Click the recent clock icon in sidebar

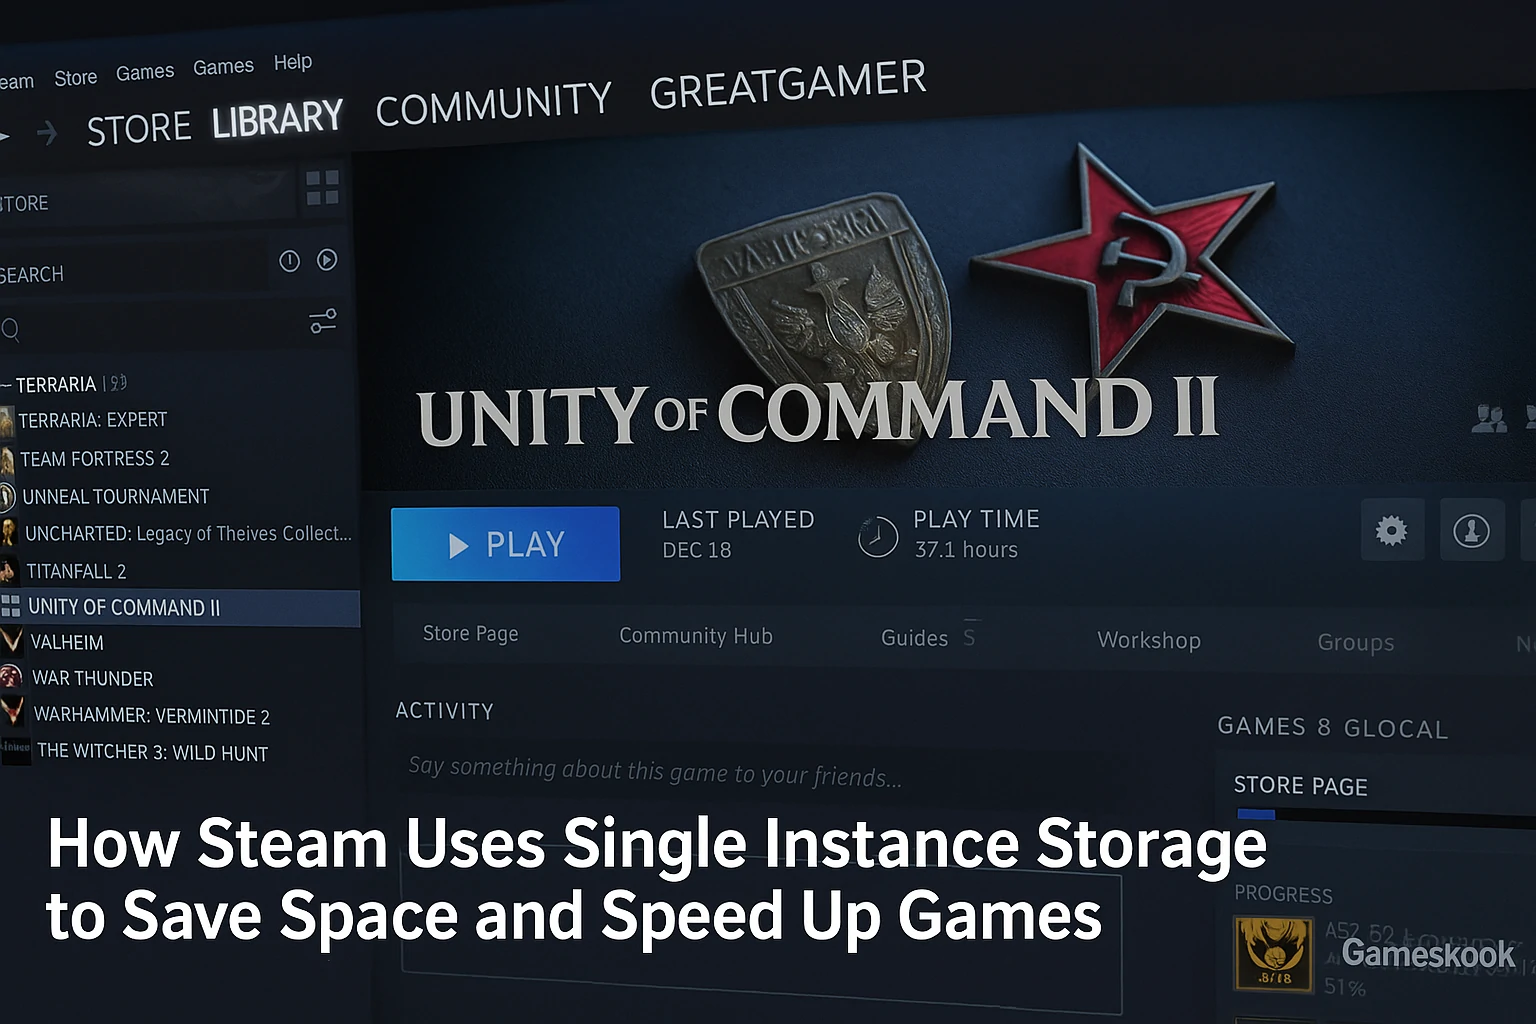point(289,261)
